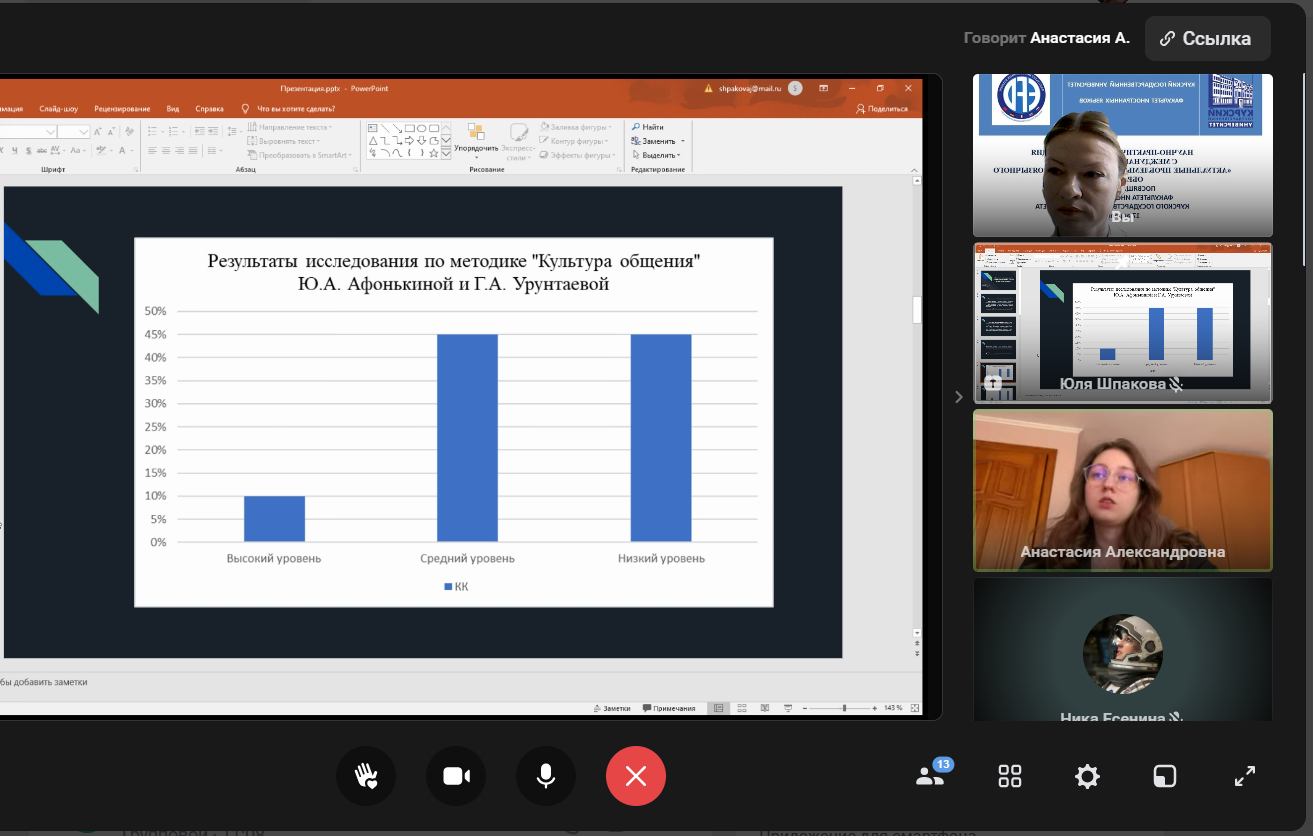Select Анастасия Александровна video tile

coord(1122,490)
